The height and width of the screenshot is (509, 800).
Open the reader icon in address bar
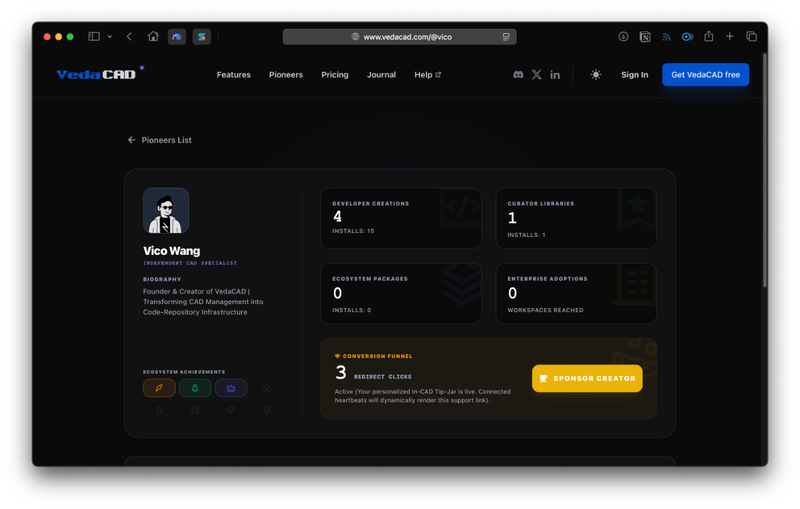coord(506,37)
